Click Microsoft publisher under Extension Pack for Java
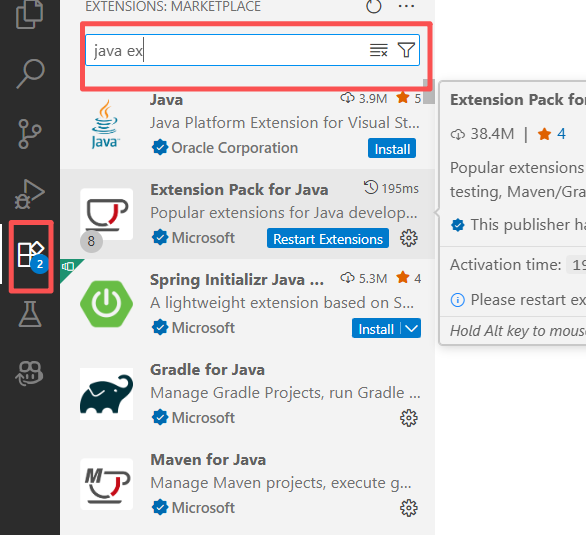Image resolution: width=586 pixels, height=535 pixels. click(x=203, y=238)
